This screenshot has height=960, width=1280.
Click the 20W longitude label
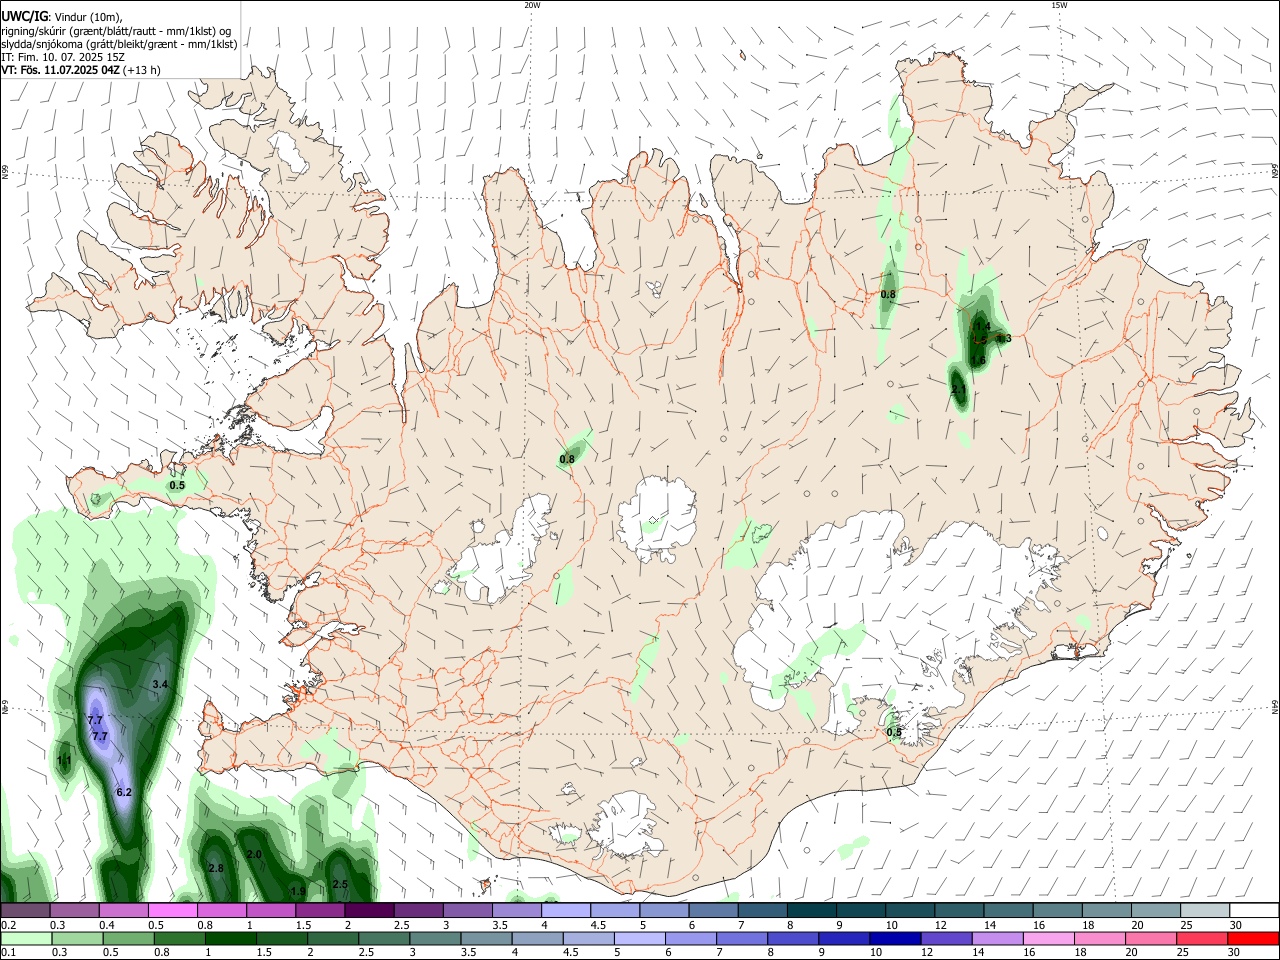click(532, 5)
